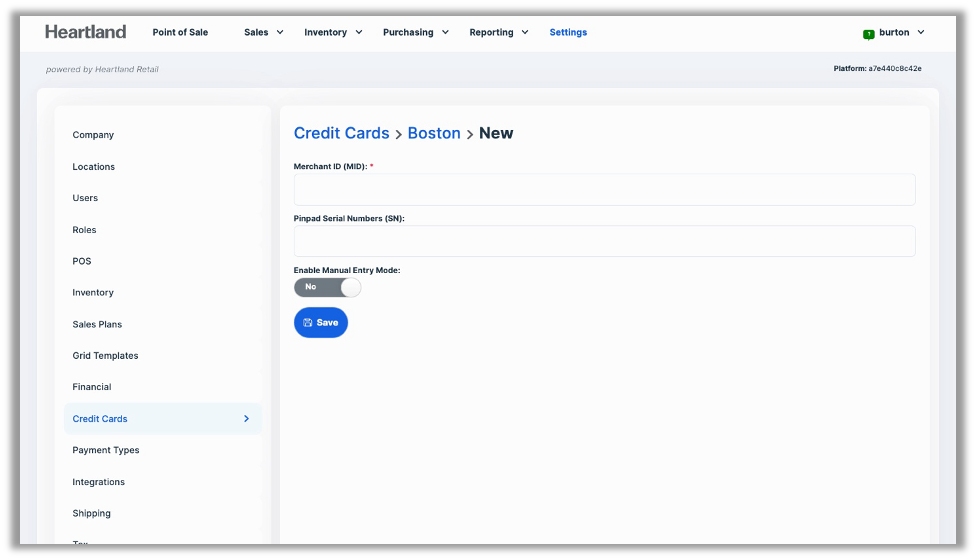Open Grid Templates settings section
This screenshot has width=976, height=560.
(105, 356)
